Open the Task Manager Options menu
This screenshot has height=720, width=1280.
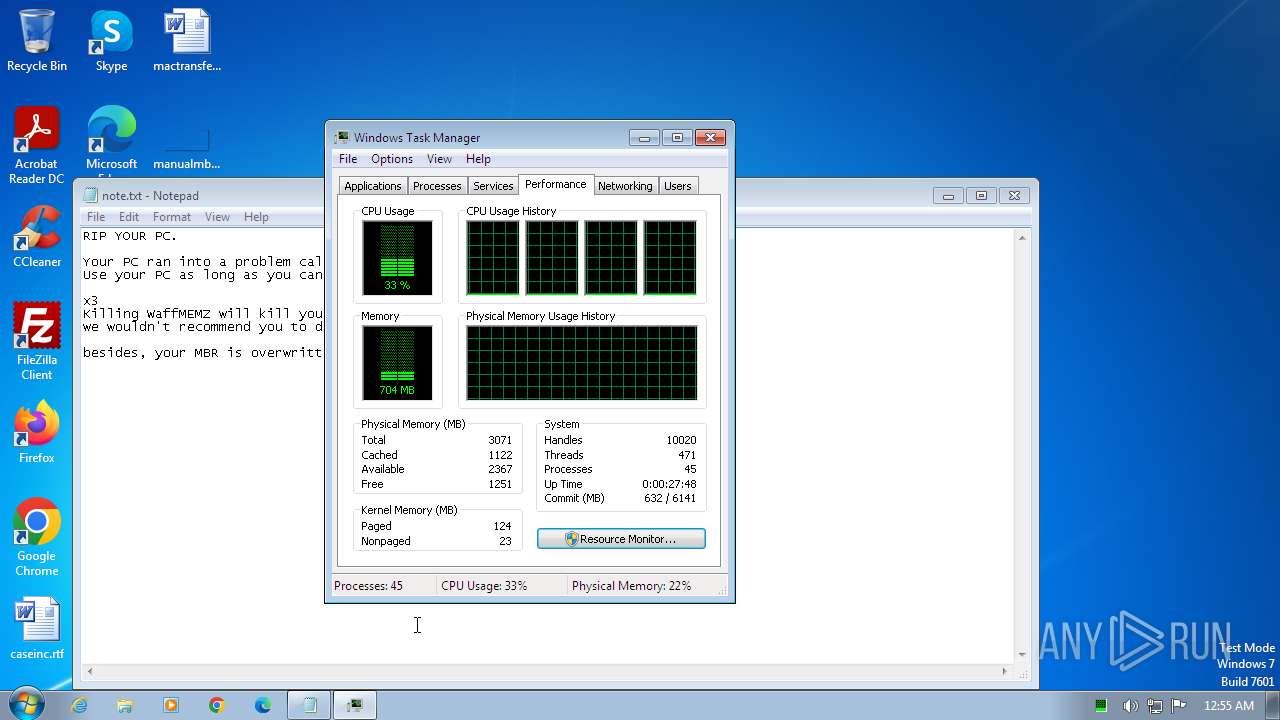click(392, 159)
